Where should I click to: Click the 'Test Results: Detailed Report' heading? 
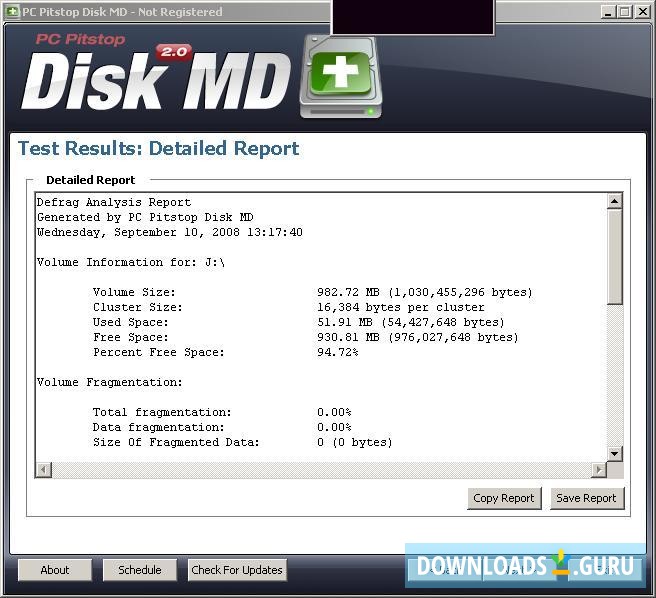tap(159, 149)
